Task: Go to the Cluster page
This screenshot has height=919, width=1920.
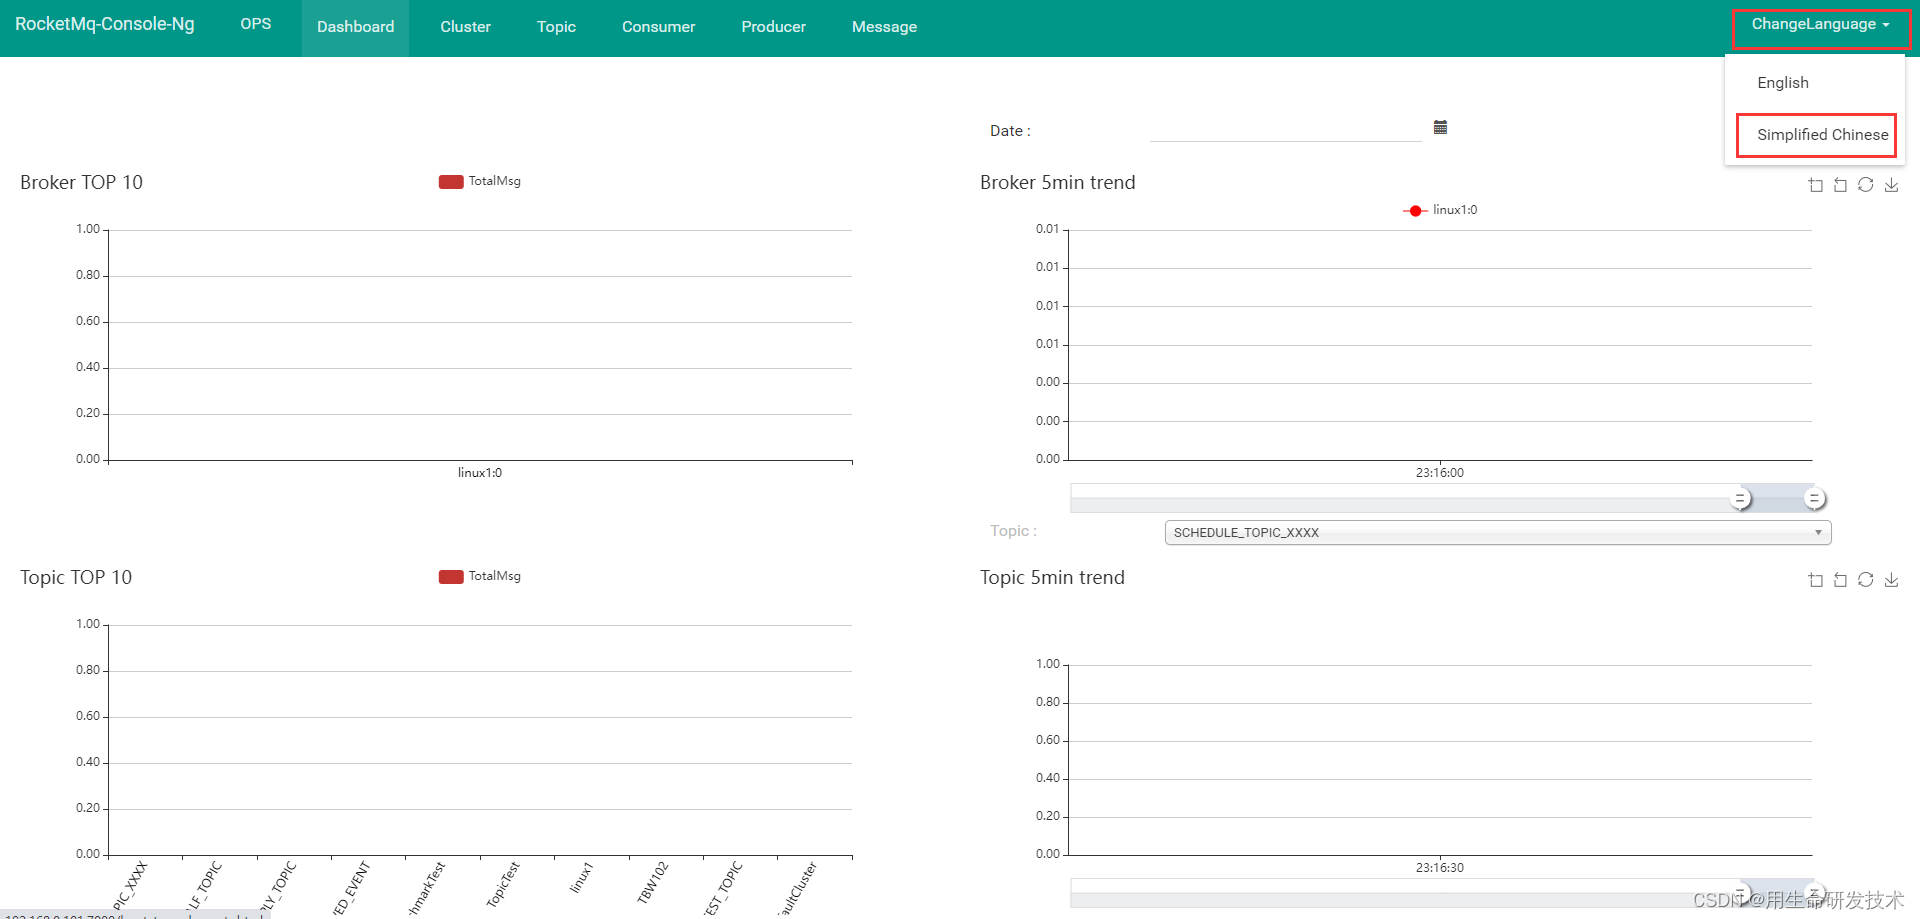Action: [x=466, y=27]
